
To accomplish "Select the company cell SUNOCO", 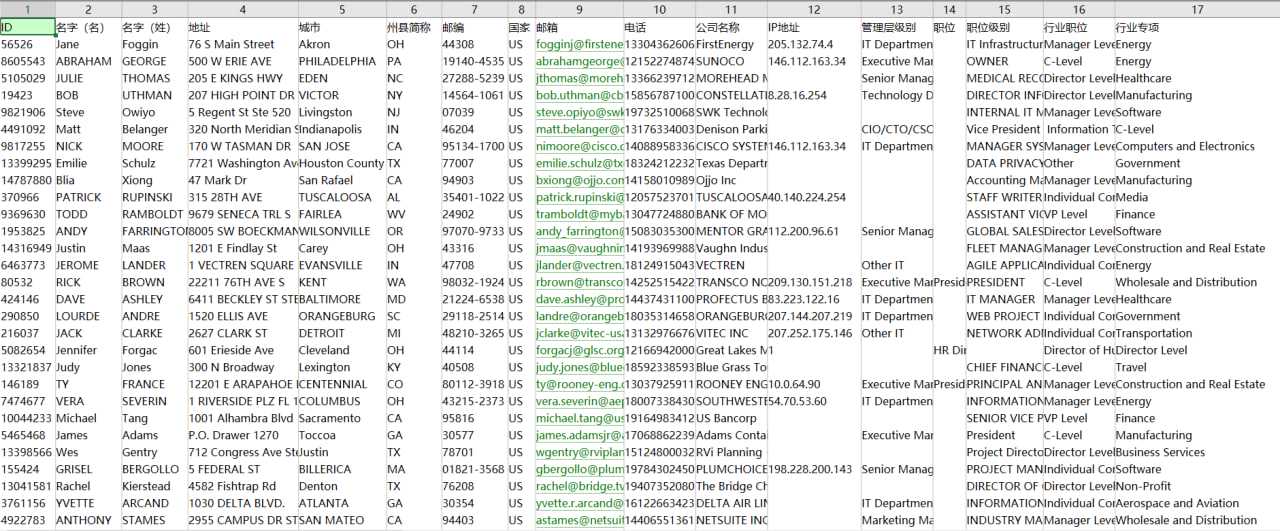I will (x=731, y=61).
